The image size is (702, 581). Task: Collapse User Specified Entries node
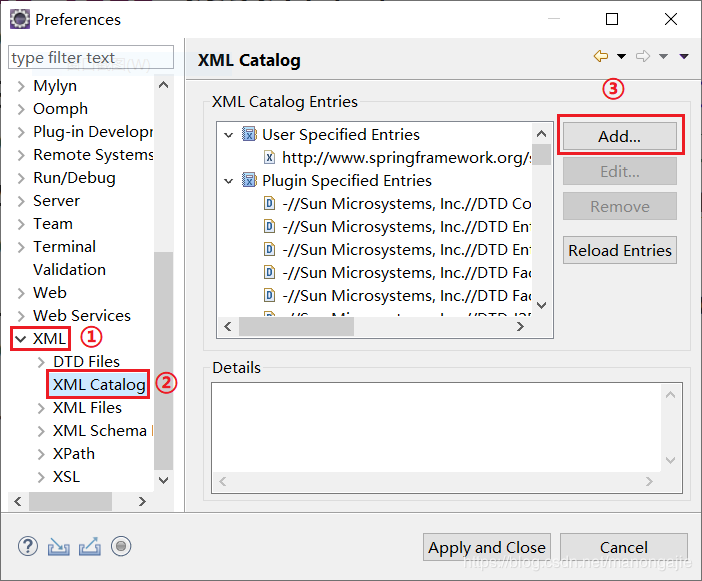229,135
